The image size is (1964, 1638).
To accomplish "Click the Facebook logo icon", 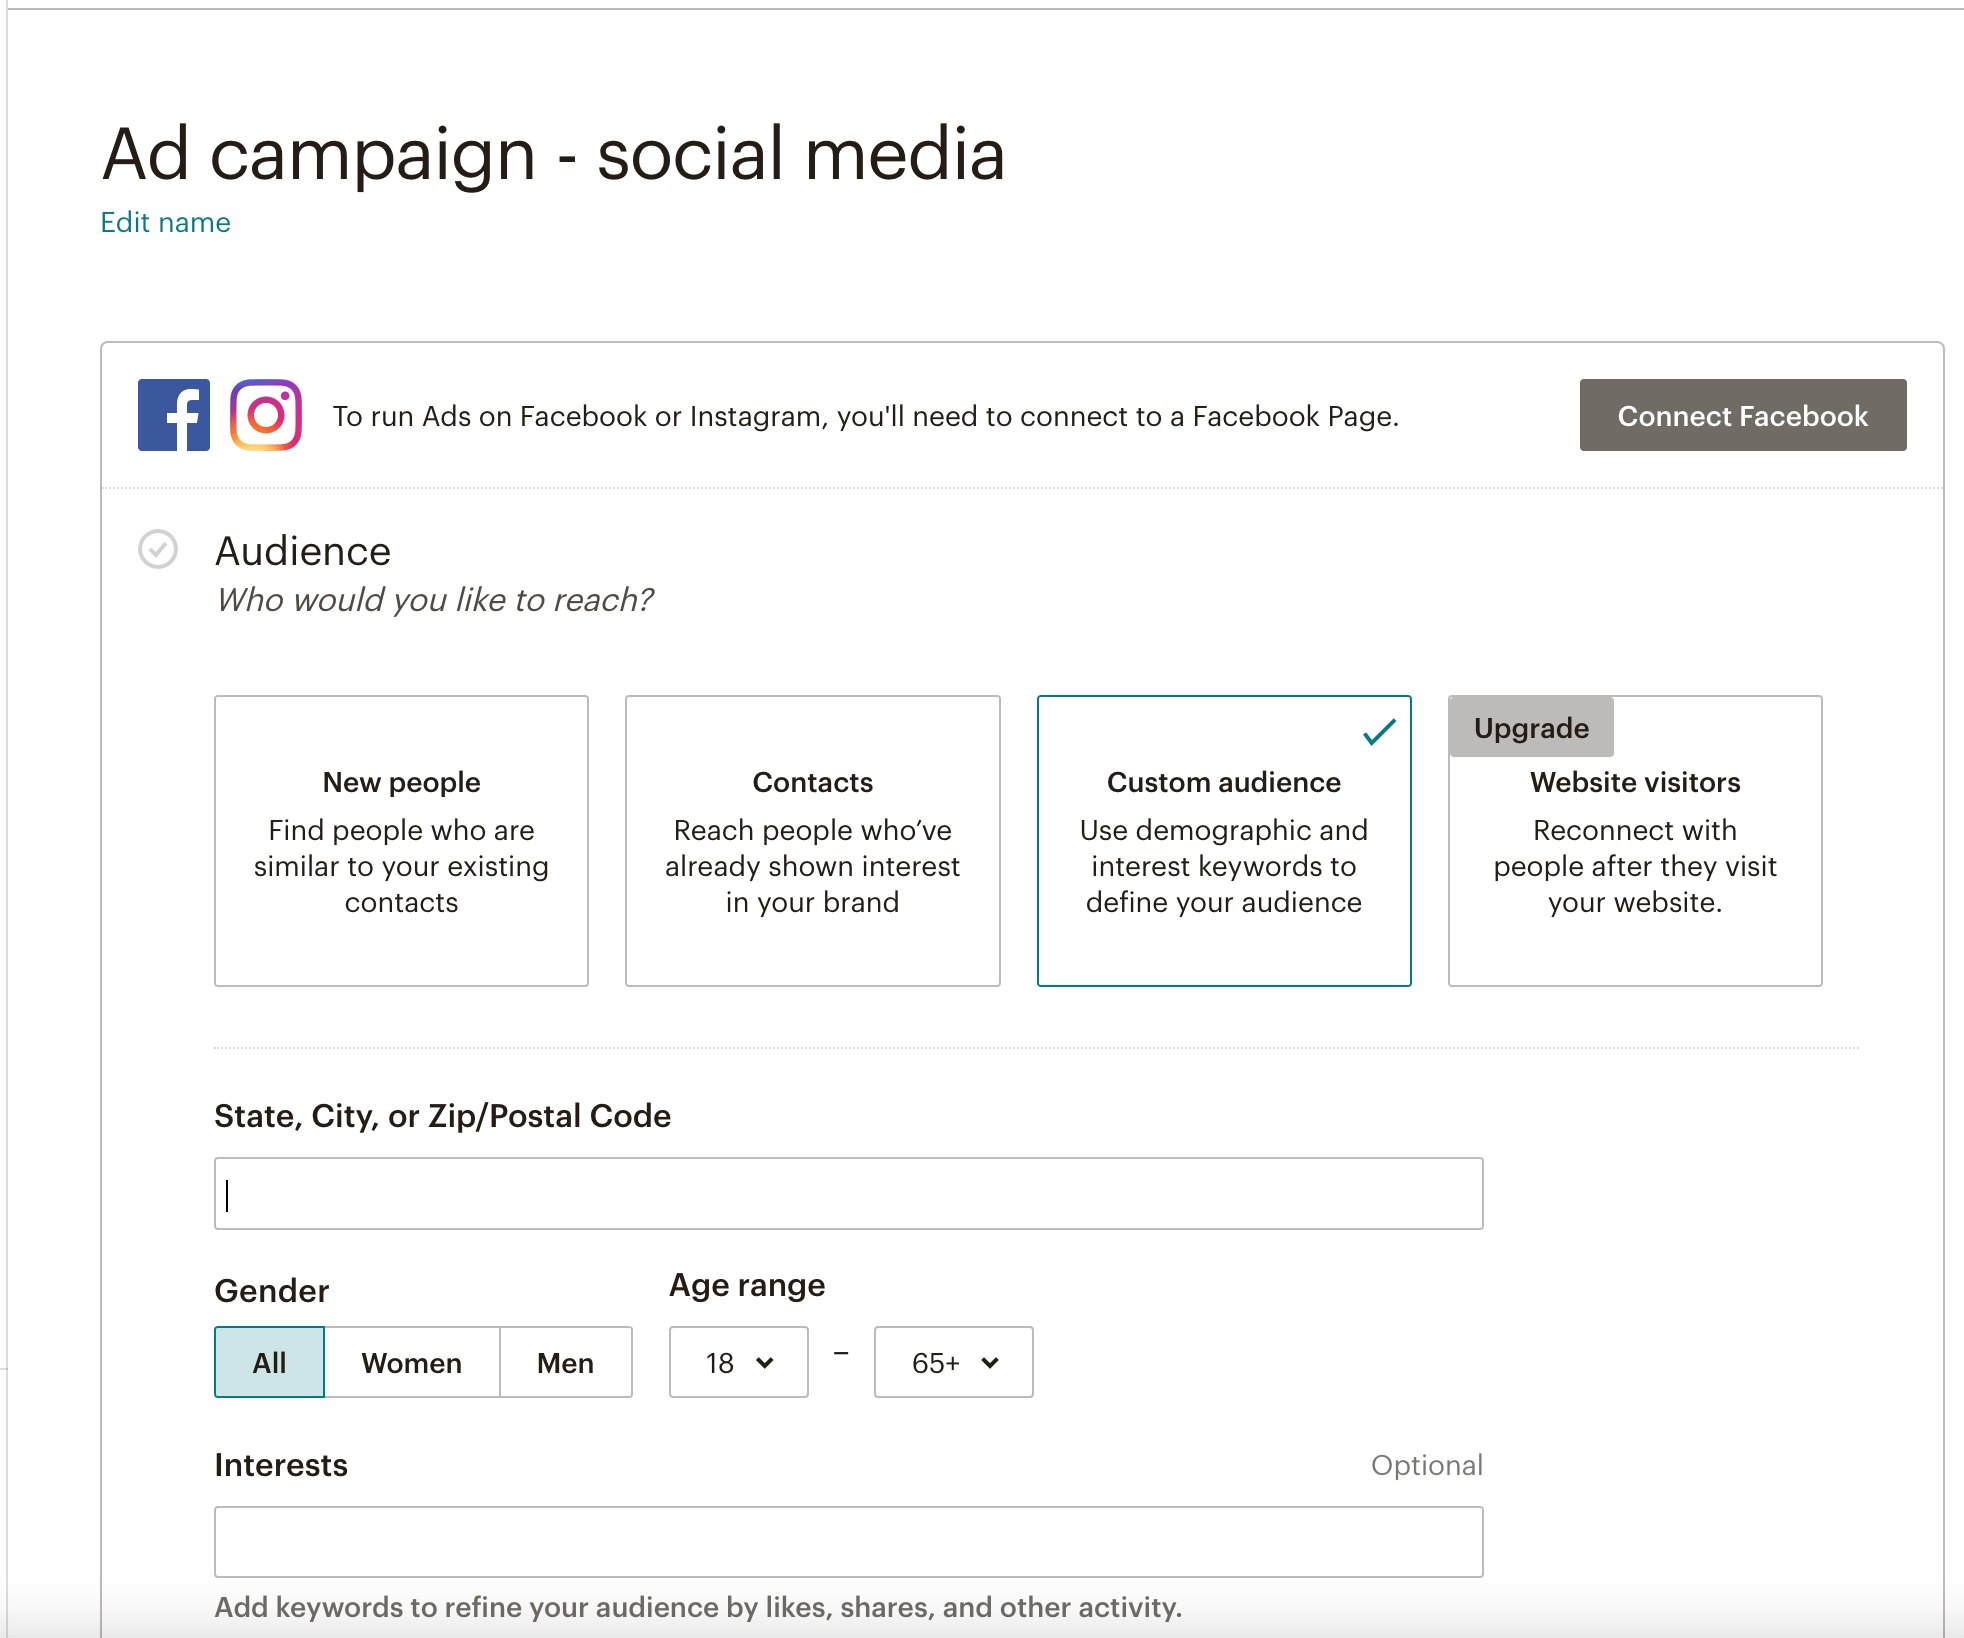I will 173,415.
